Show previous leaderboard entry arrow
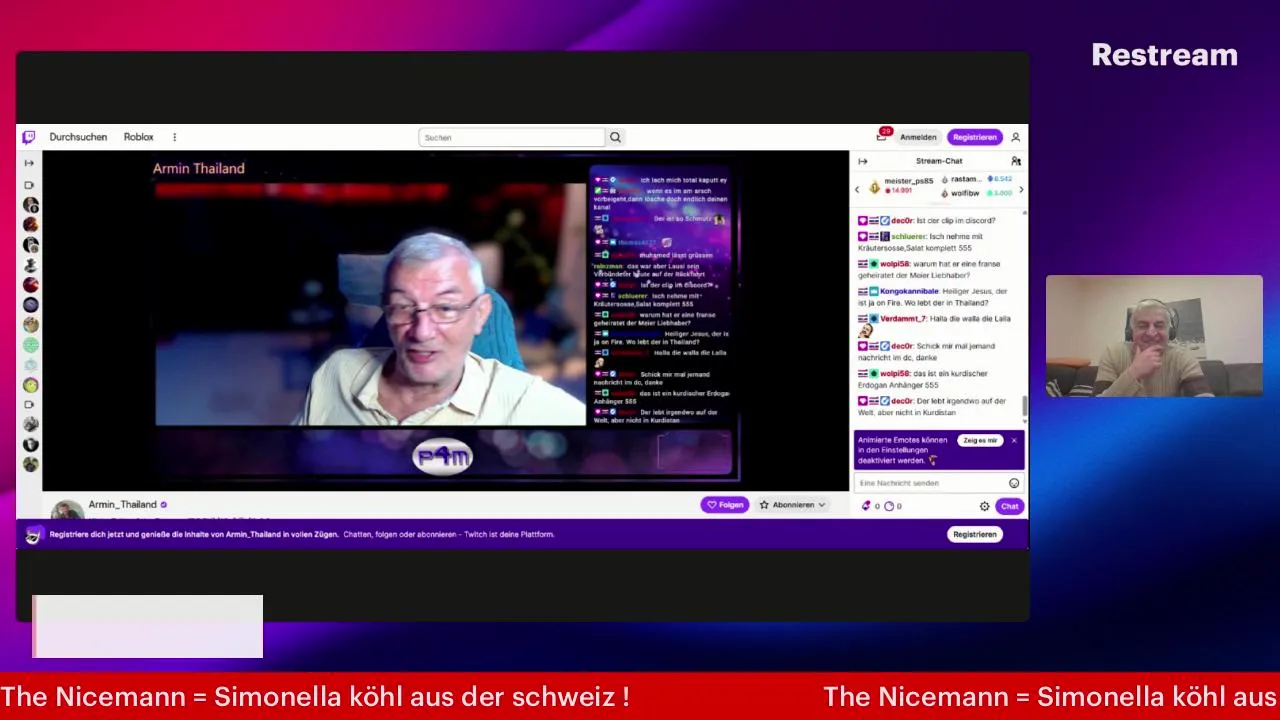 click(x=857, y=189)
